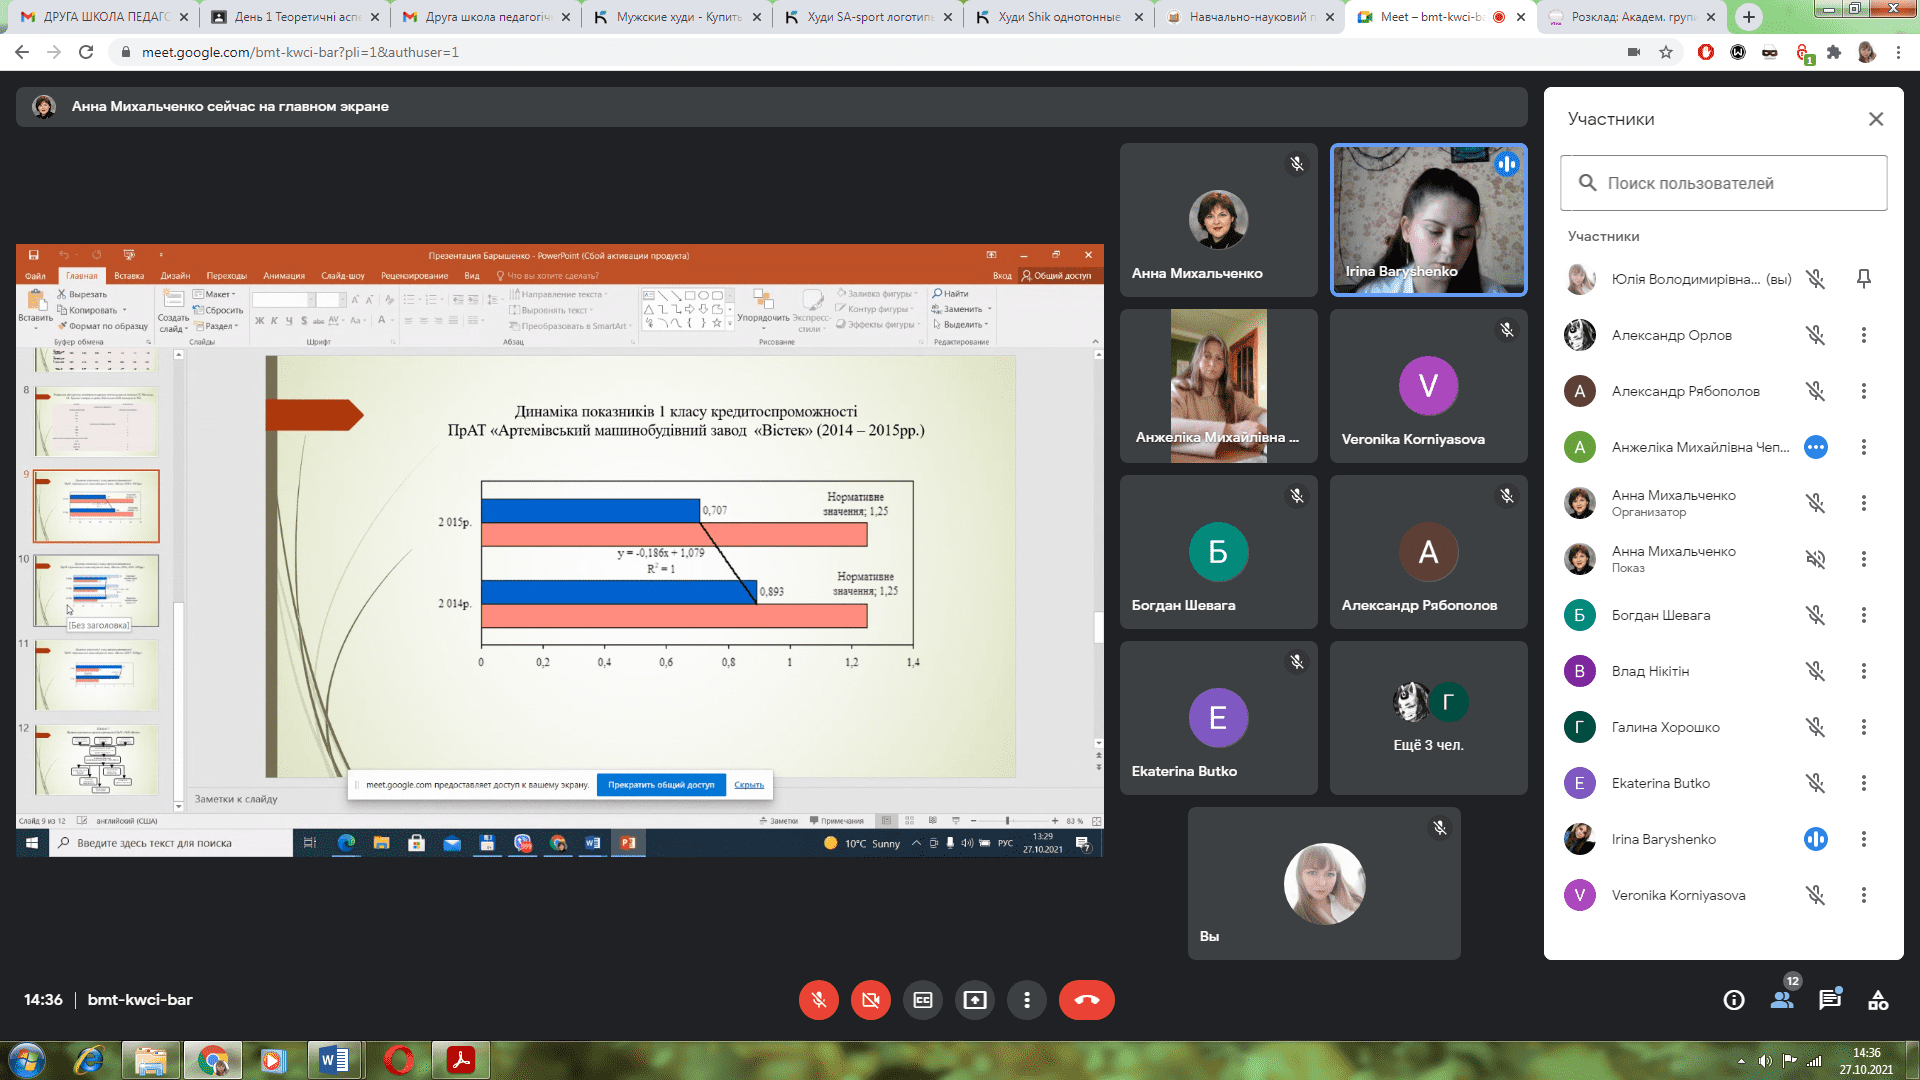Image resolution: width=1920 pixels, height=1080 pixels.
Task: Click the Chrome profile avatar
Action: (x=1866, y=52)
